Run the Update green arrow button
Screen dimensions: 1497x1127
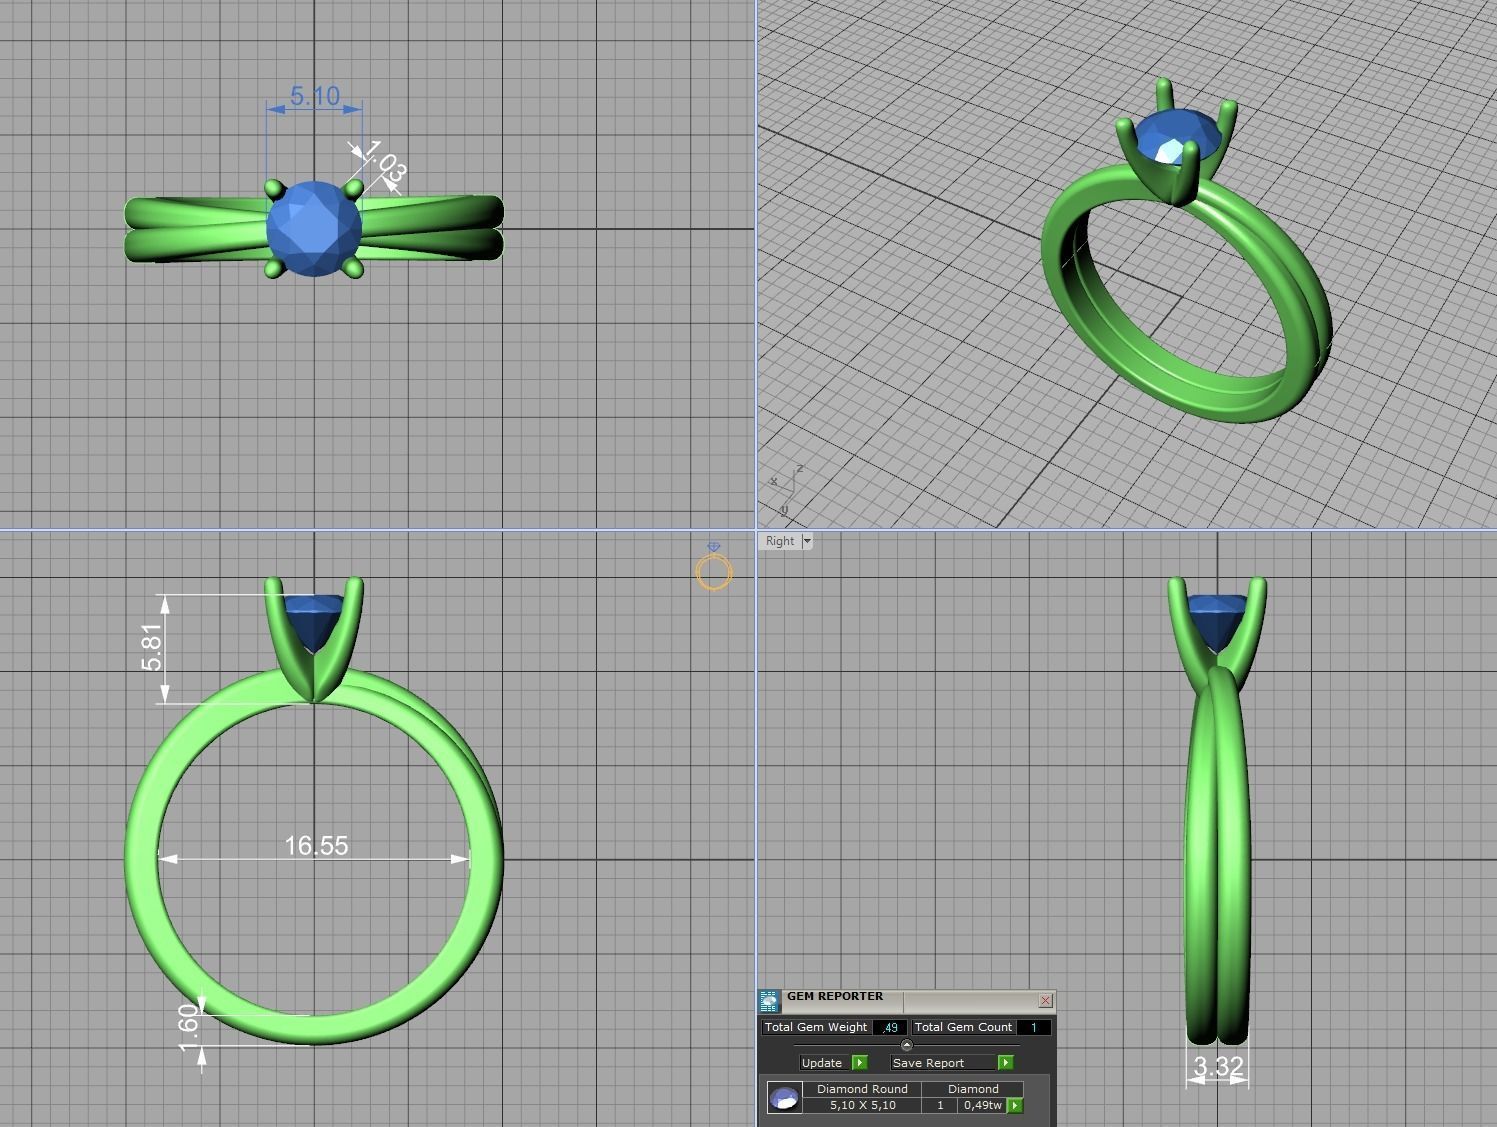[859, 1062]
